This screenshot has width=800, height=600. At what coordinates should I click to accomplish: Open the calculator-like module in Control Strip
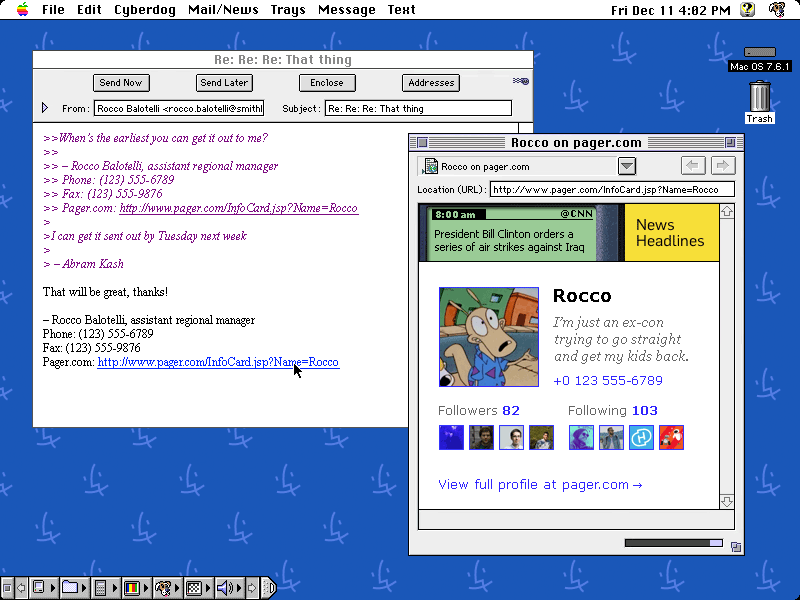point(106,588)
